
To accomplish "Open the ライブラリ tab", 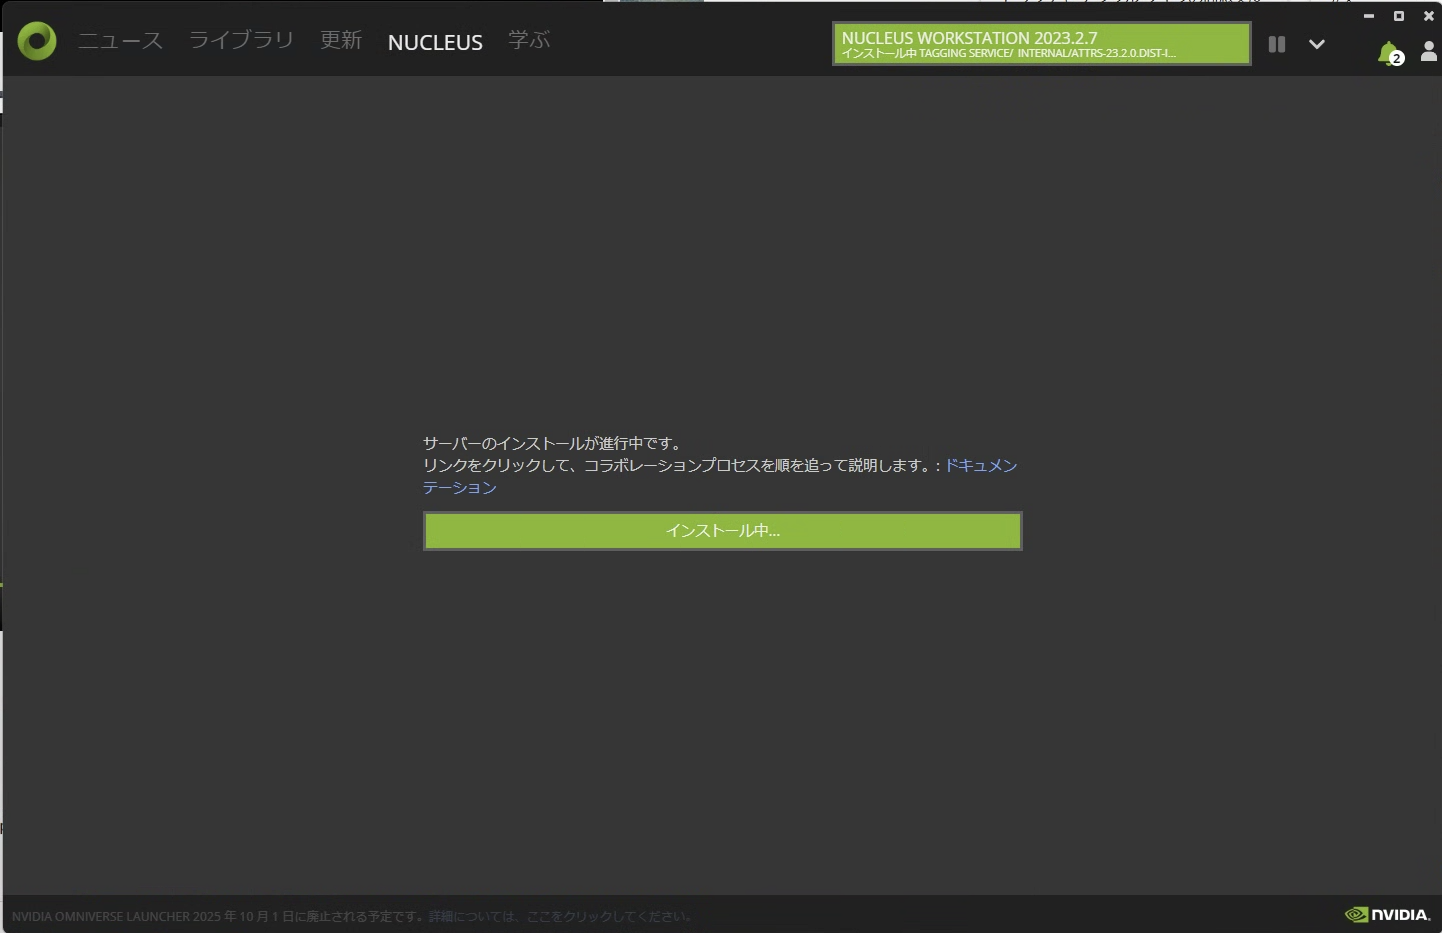I will (240, 41).
